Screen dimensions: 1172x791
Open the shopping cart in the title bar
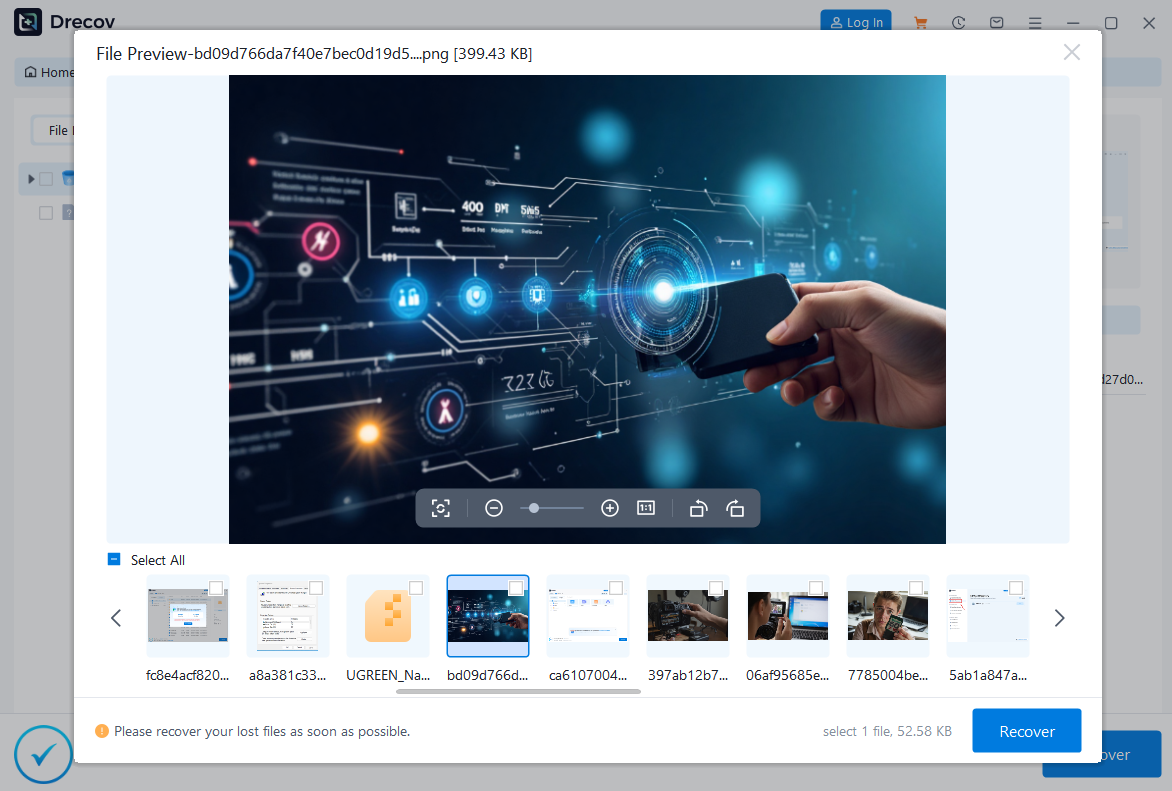click(x=920, y=22)
